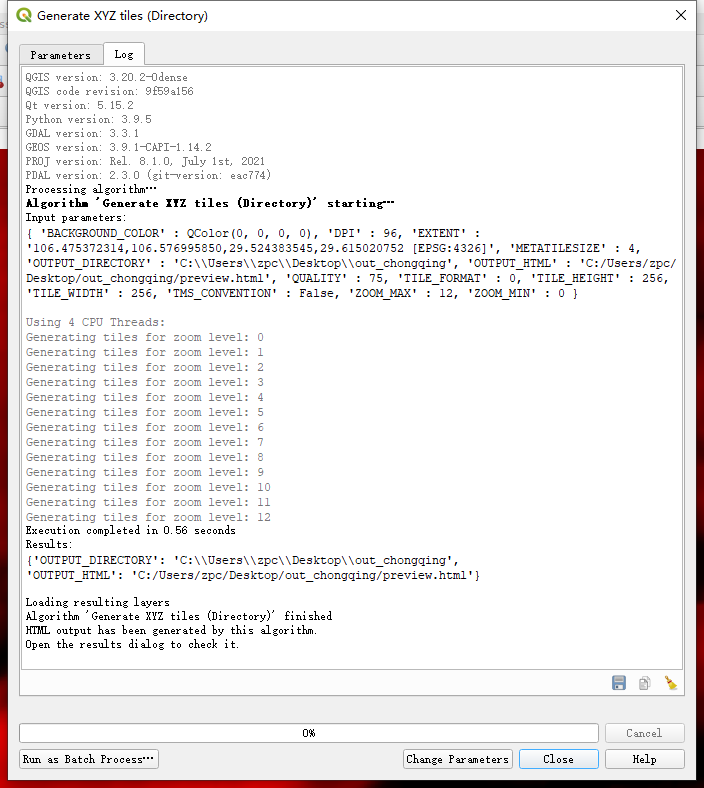Screen dimensions: 704x788
Task: Click 'Generating tiles for zoom level: 9'
Action: (145, 472)
